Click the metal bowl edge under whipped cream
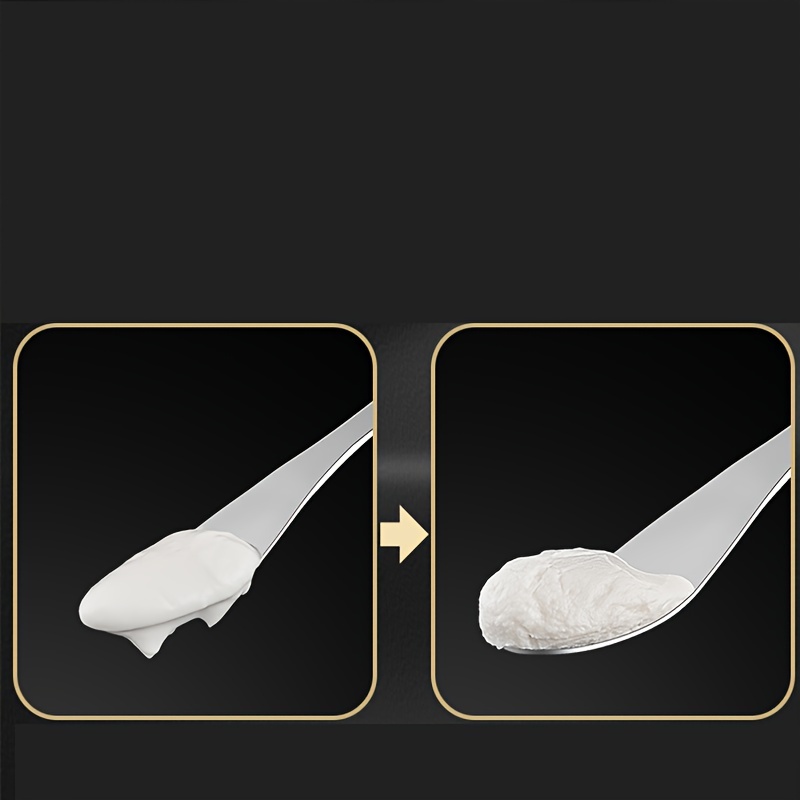 tap(587, 647)
